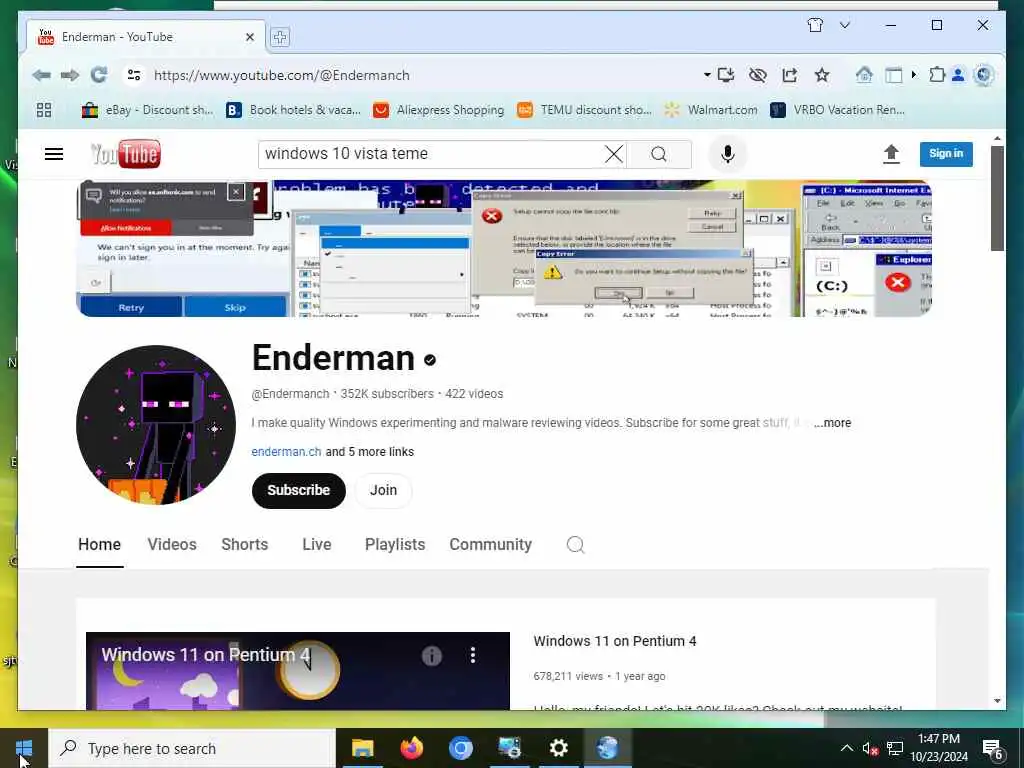Subscribe to the Enderman channel
The width and height of the screenshot is (1024, 768).
tap(298, 490)
